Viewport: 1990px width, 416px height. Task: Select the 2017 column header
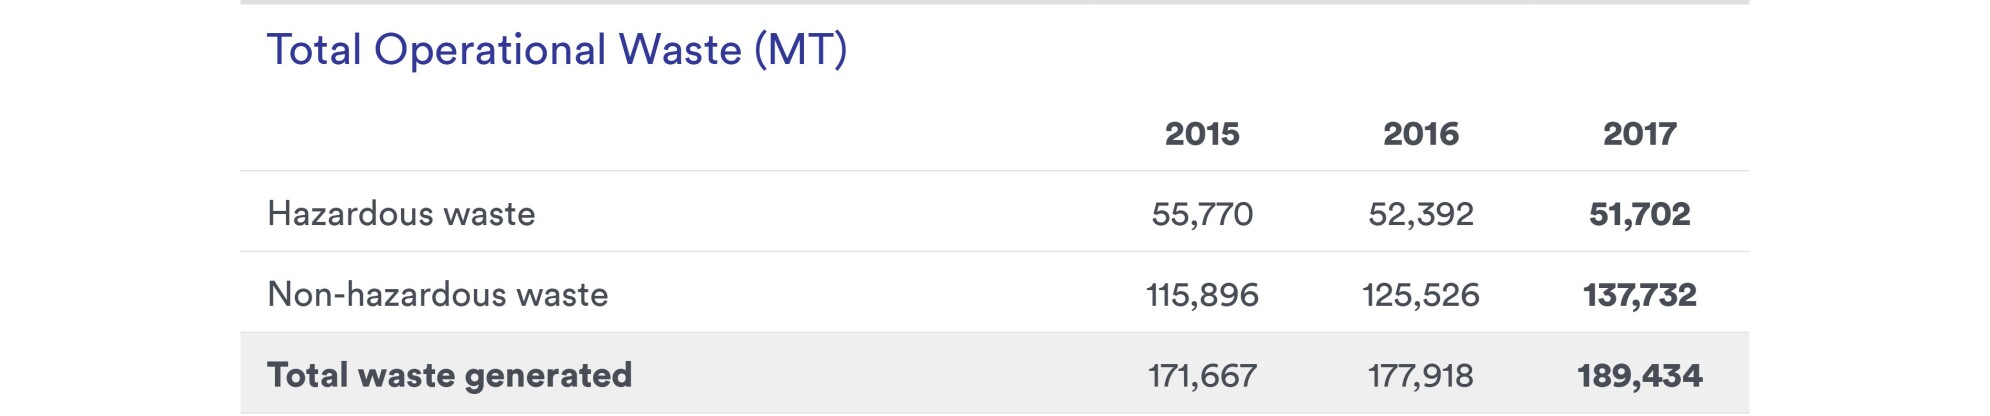[x=1640, y=134]
